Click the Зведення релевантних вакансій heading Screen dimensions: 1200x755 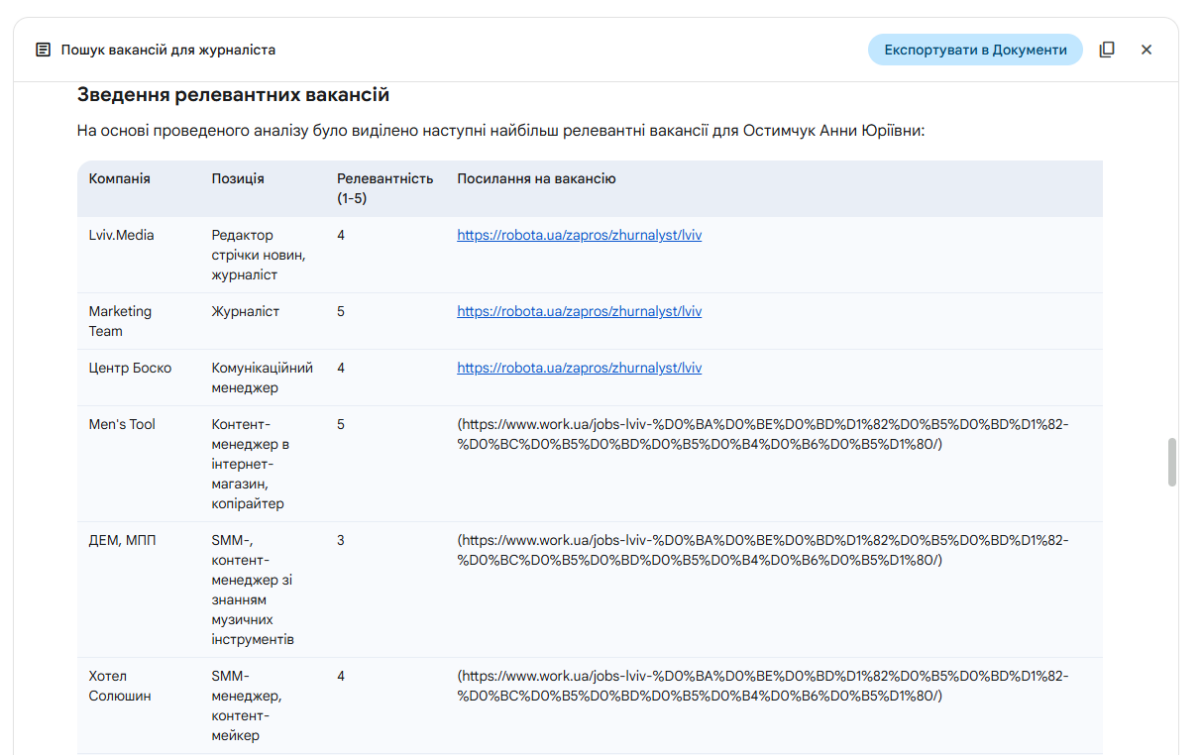(233, 95)
